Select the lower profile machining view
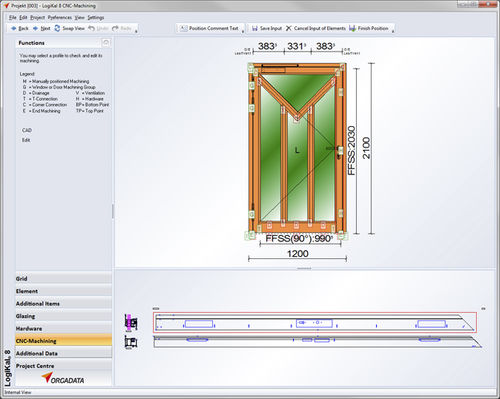The width and height of the screenshot is (500, 399). [x=317, y=342]
